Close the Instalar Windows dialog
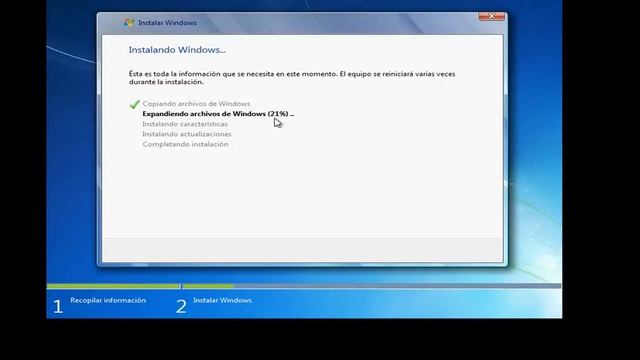Screen dimensions: 640x360 pyautogui.click(x=491, y=16)
